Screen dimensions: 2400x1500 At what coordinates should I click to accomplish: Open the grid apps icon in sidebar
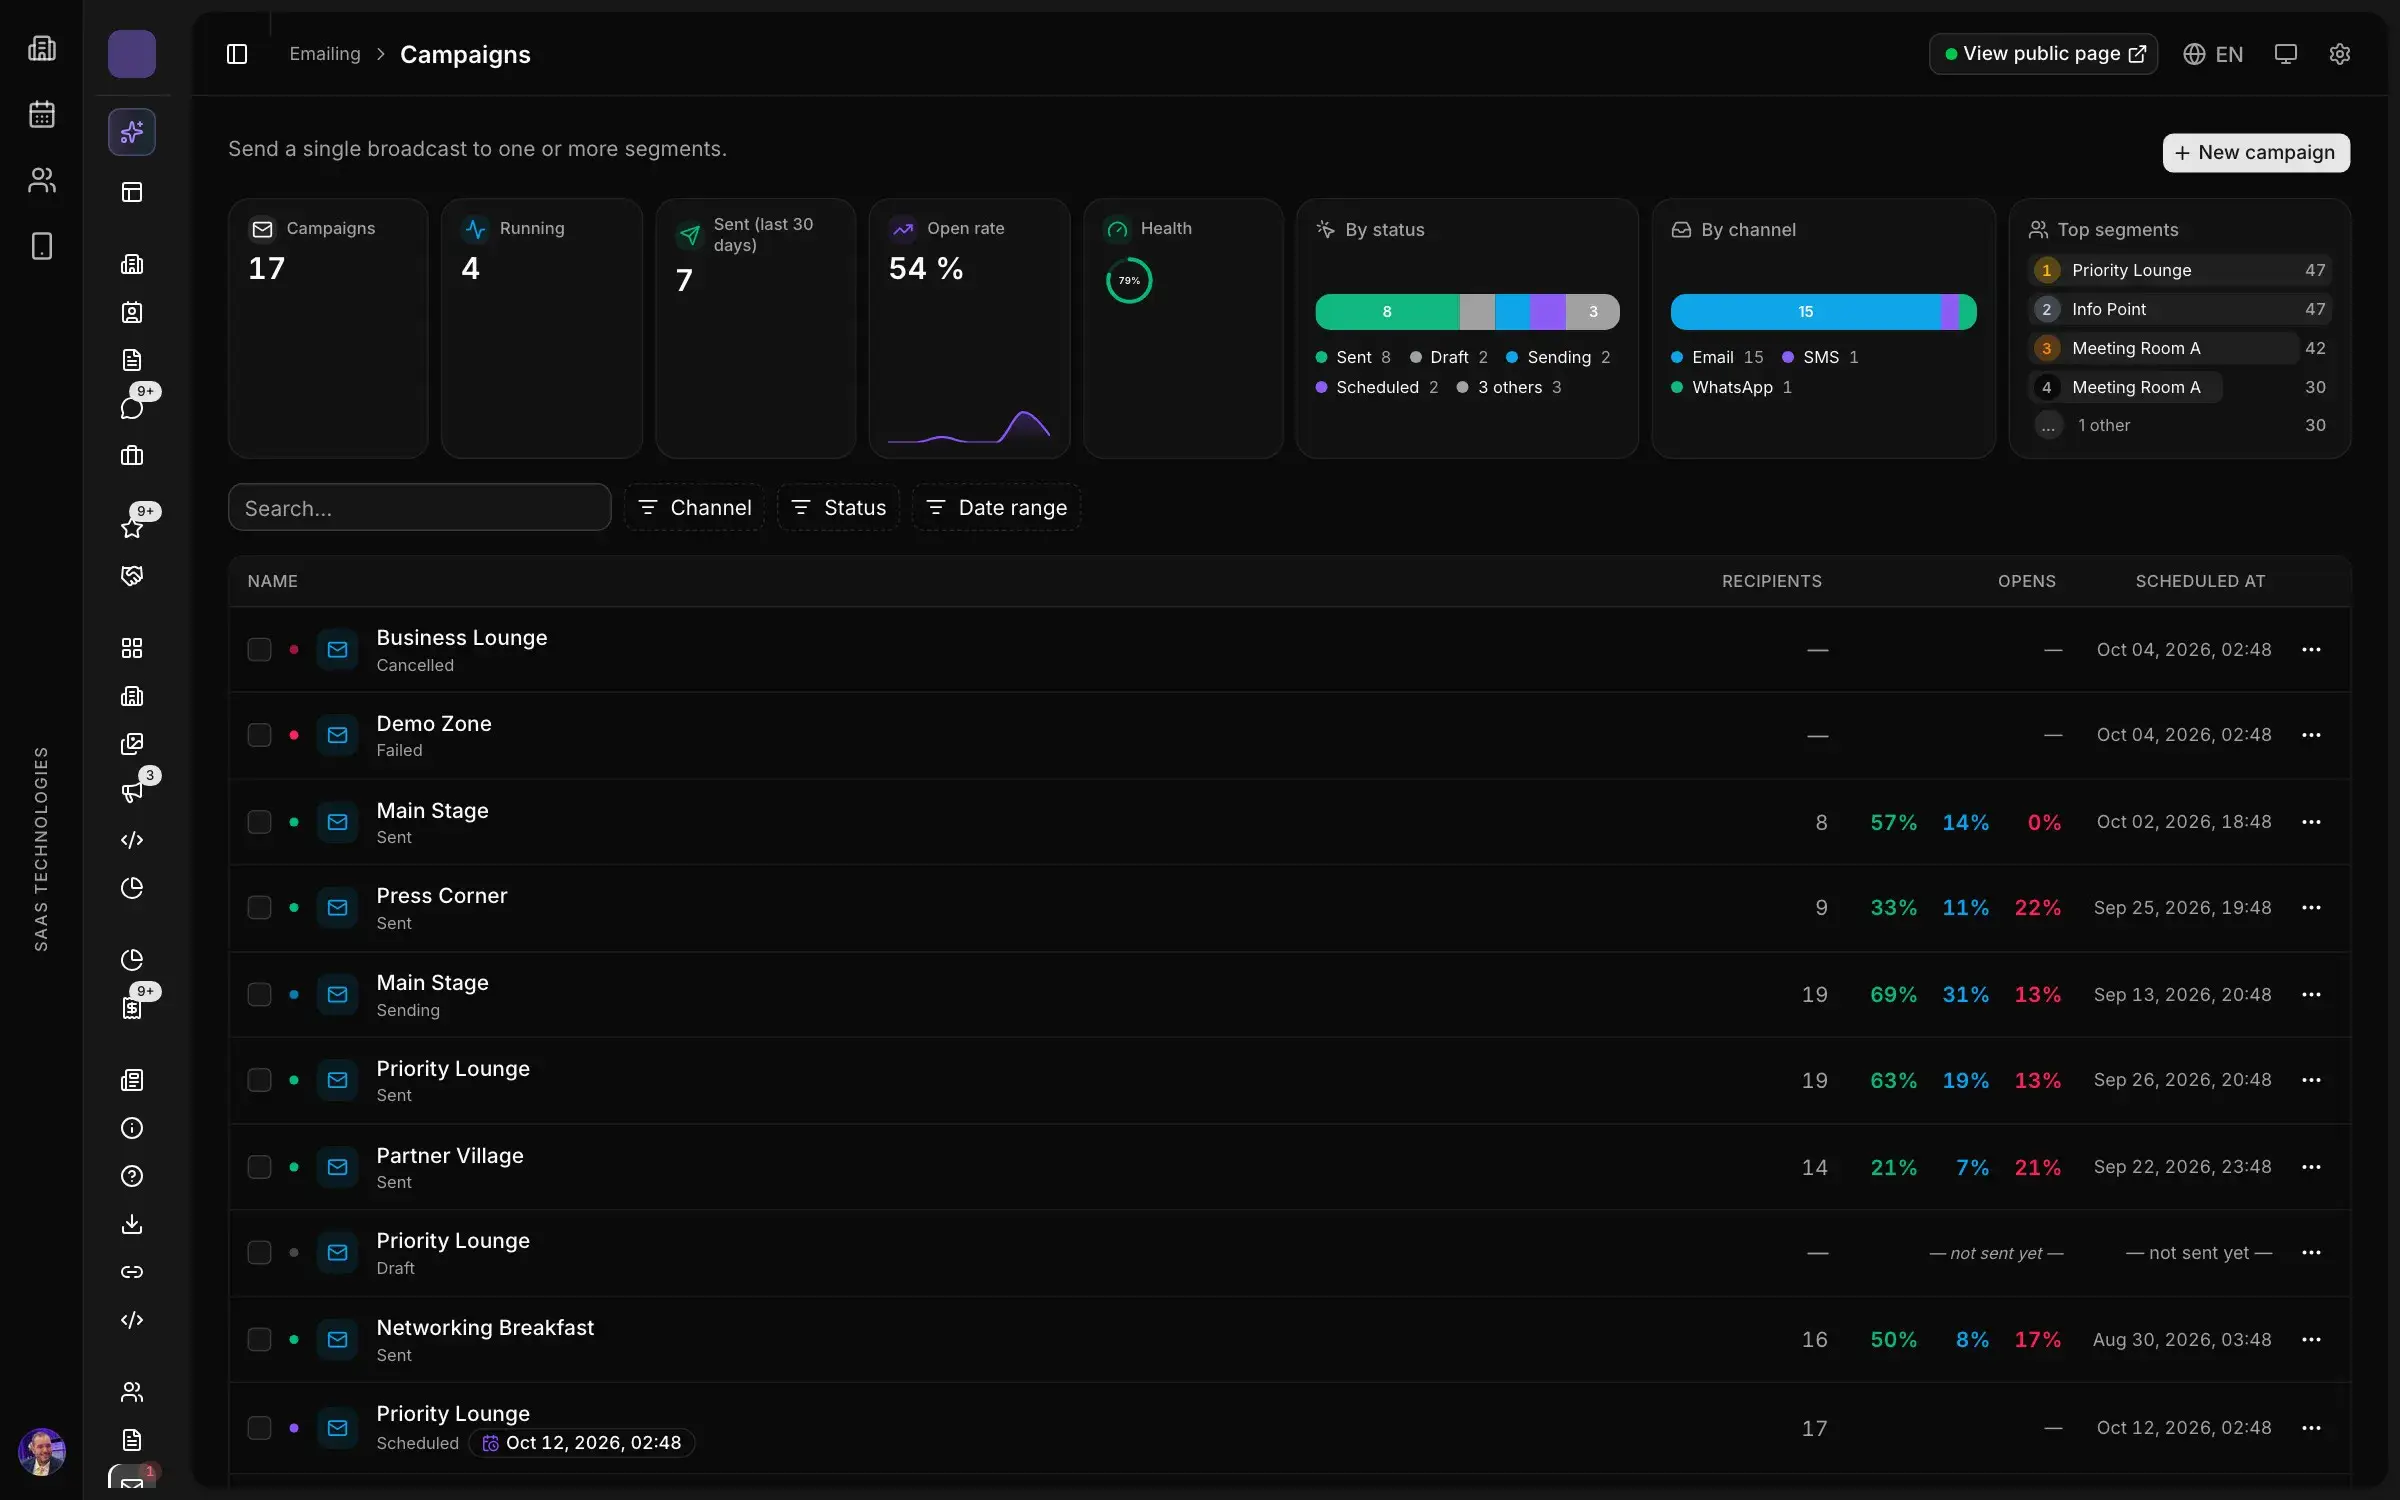(x=132, y=647)
